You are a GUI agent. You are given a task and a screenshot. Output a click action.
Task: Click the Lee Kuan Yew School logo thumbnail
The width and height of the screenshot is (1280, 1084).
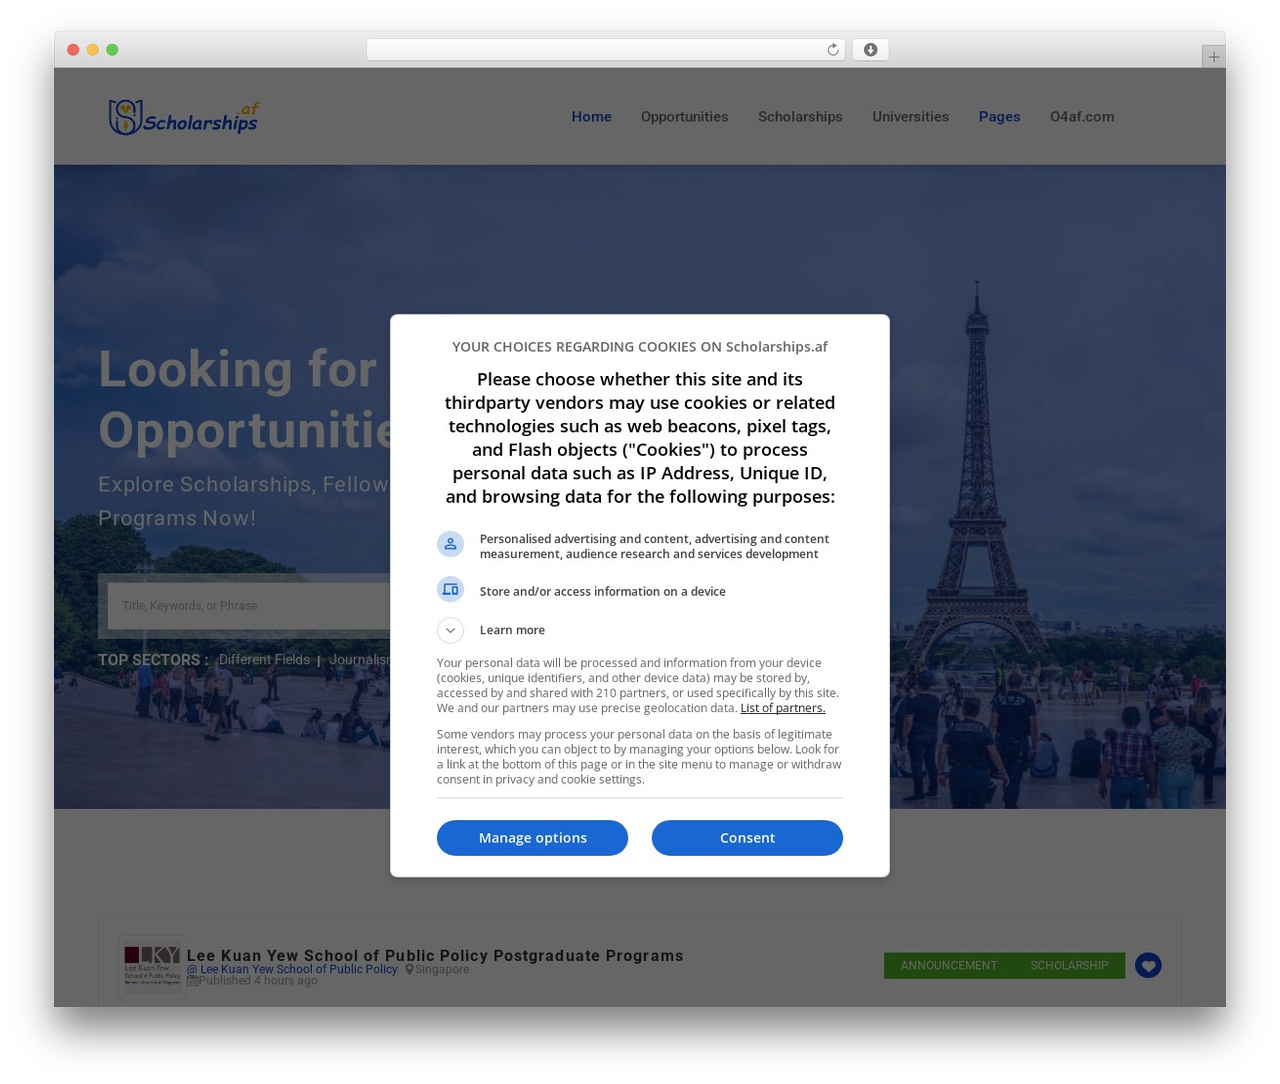click(152, 967)
